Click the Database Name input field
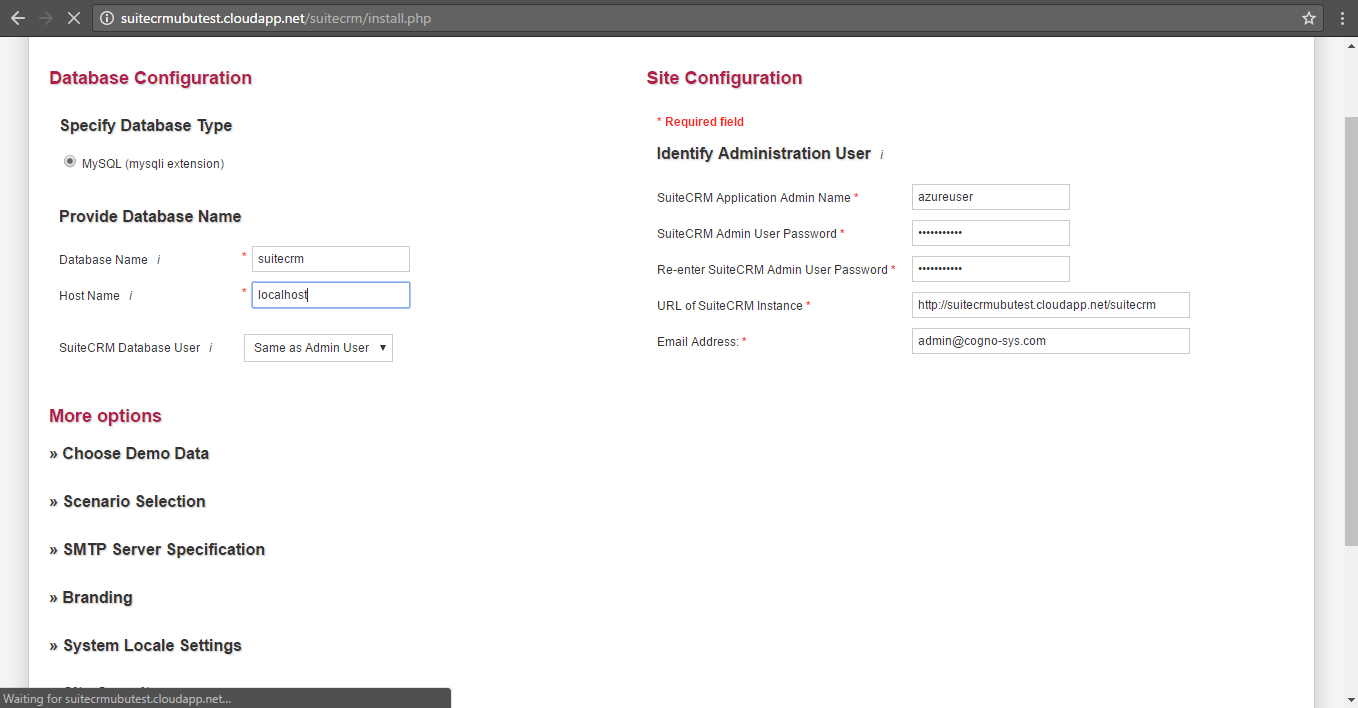 [x=330, y=259]
